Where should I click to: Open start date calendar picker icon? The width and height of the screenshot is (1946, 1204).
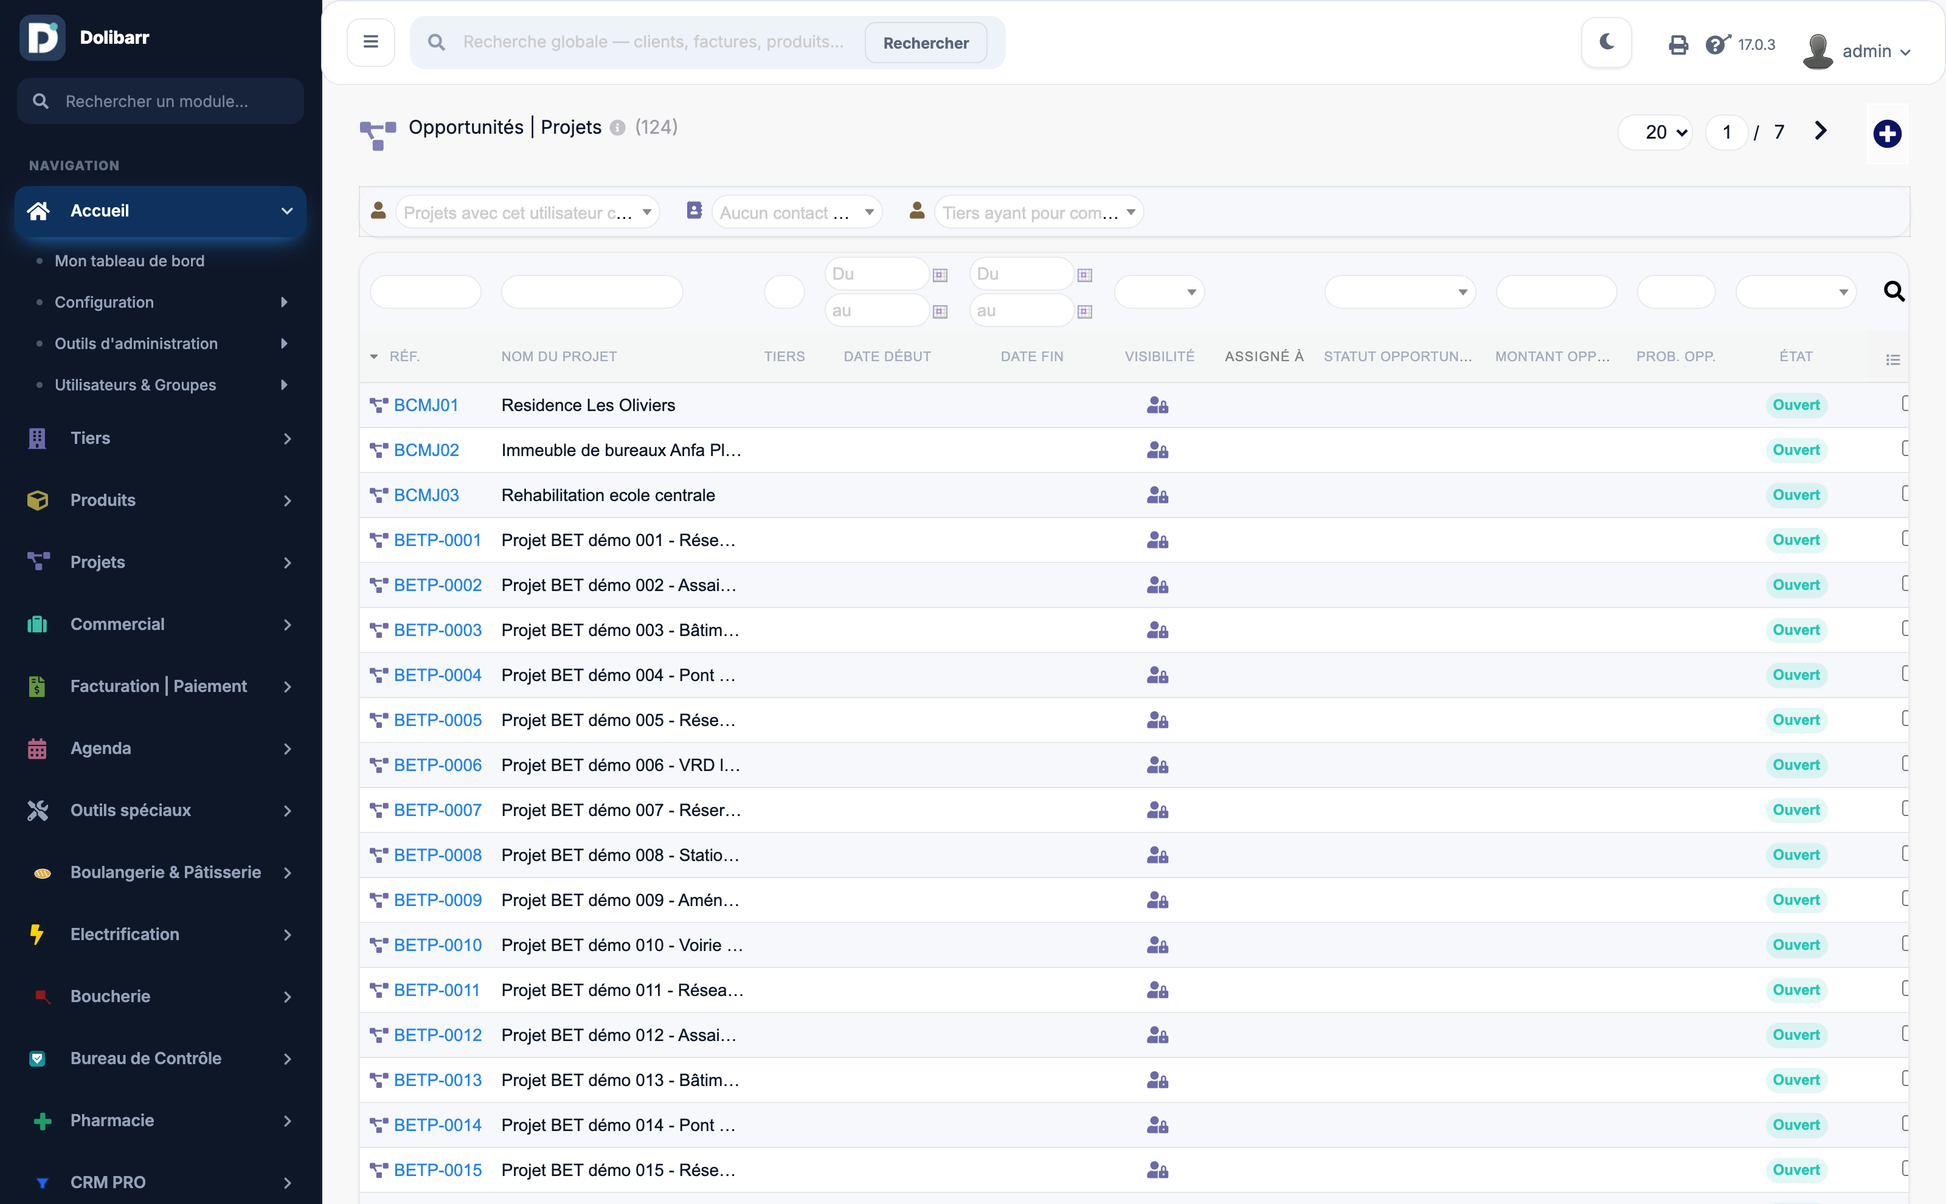point(940,274)
